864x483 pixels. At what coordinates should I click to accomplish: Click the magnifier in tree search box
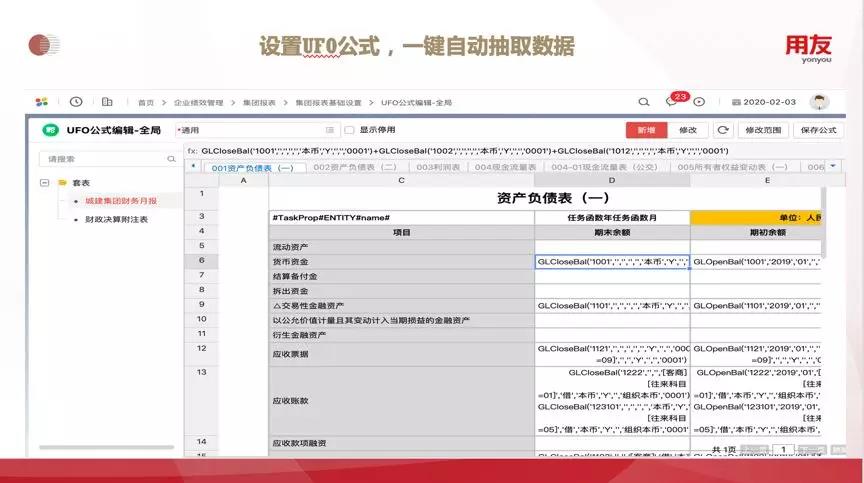171,159
